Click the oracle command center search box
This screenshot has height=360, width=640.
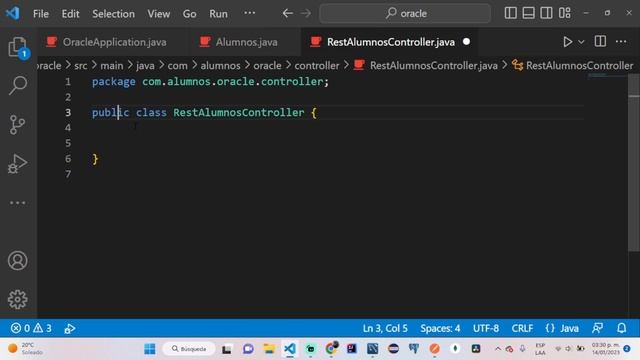(x=405, y=13)
